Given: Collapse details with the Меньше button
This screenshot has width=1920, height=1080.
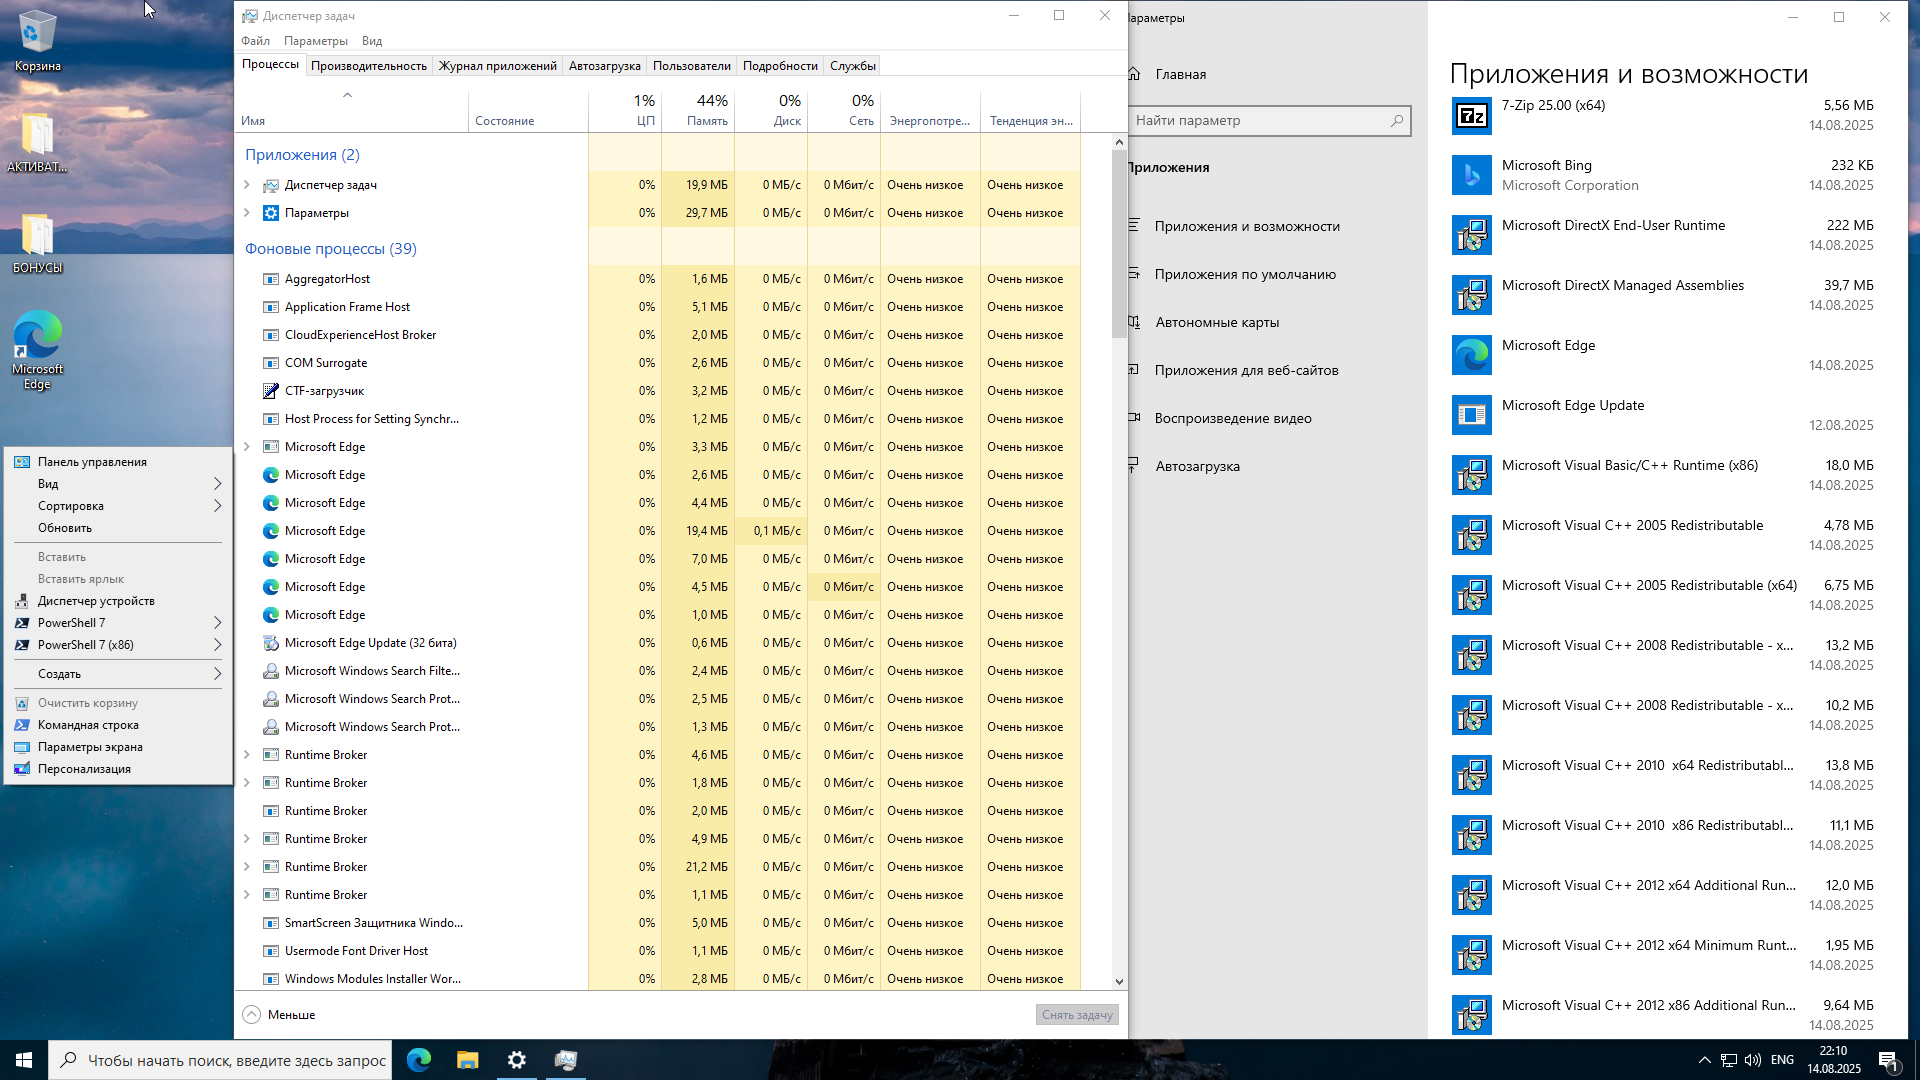Looking at the screenshot, I should [x=279, y=1015].
